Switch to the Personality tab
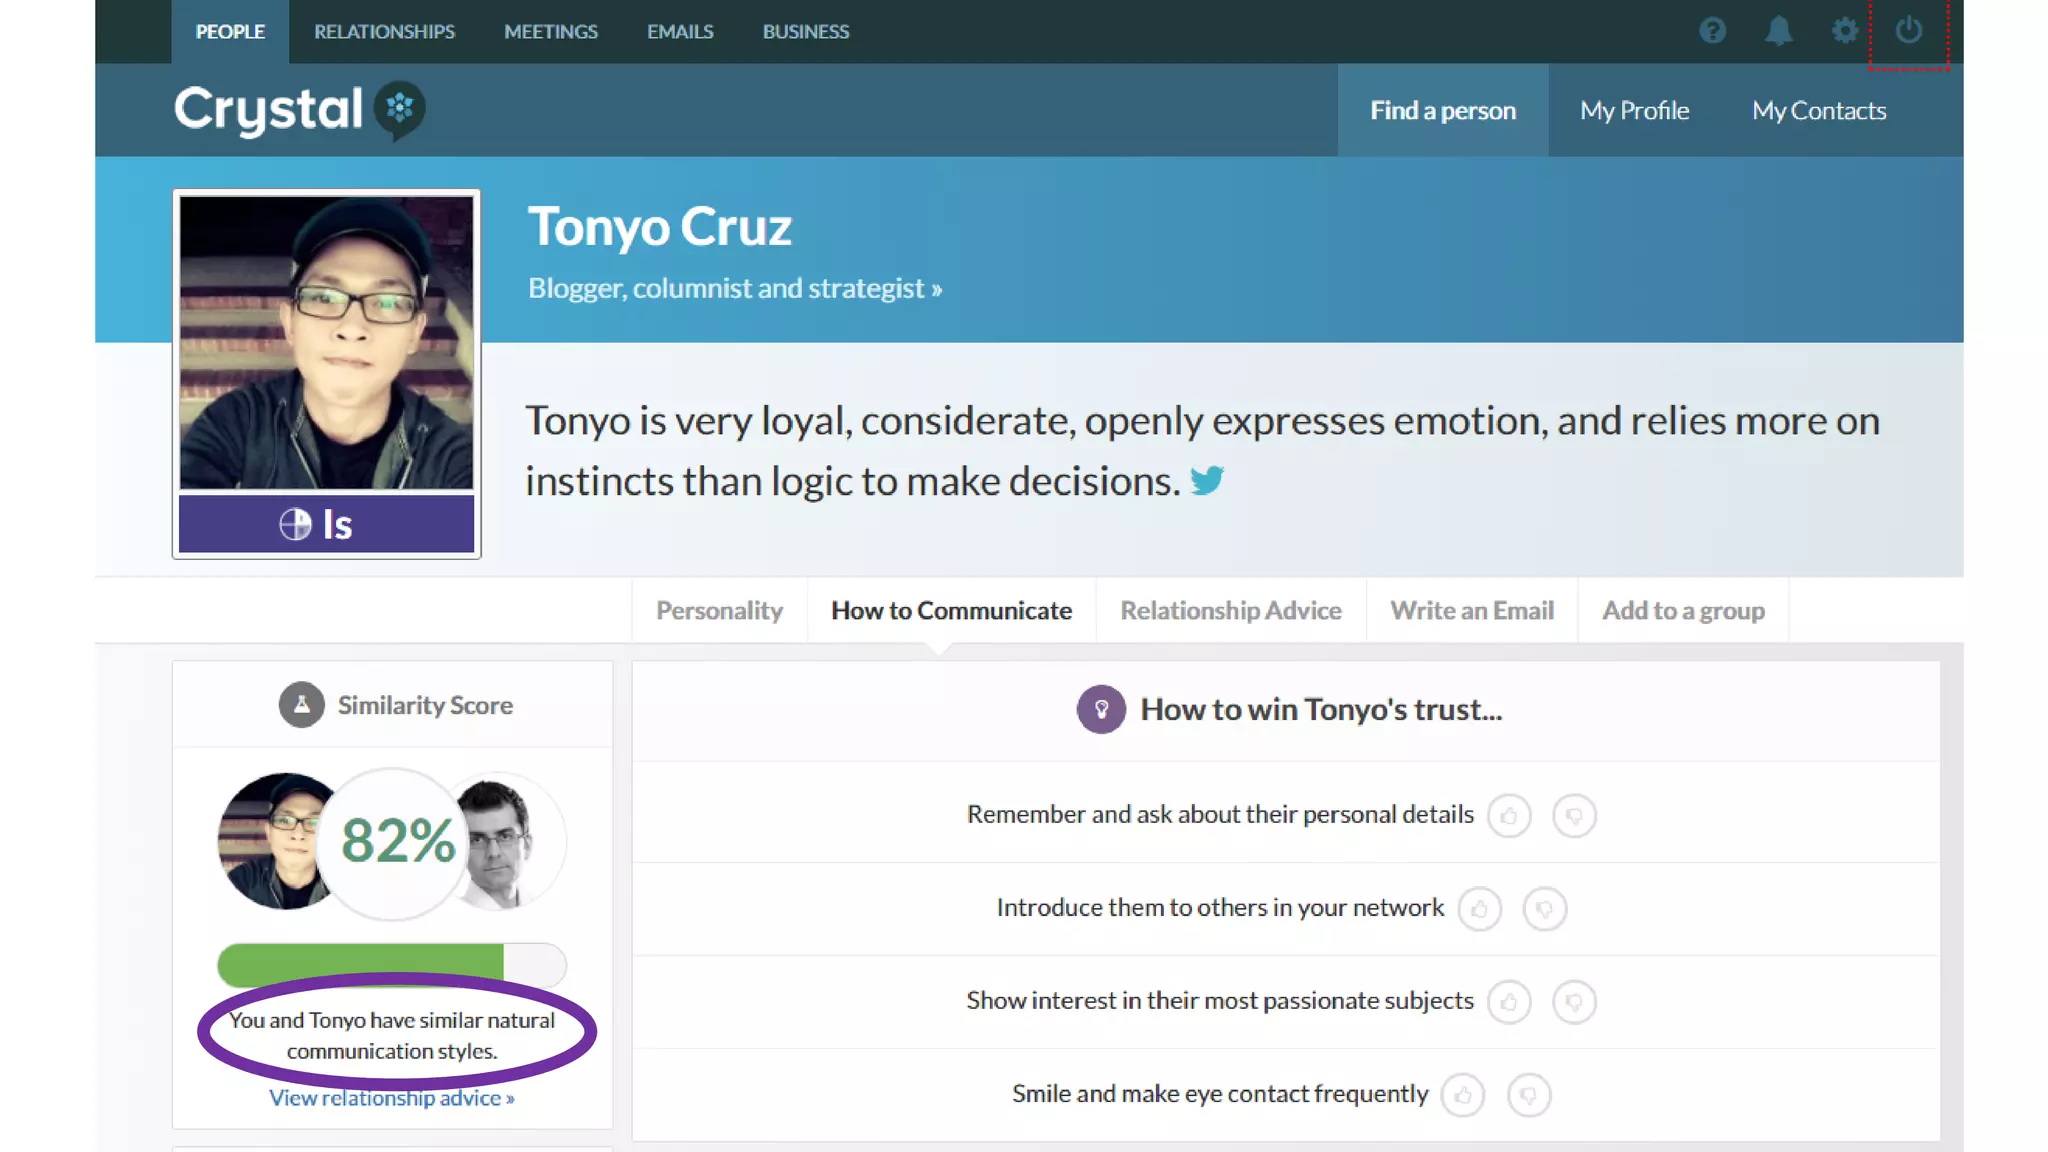The height and width of the screenshot is (1152, 2048). pyautogui.click(x=719, y=610)
